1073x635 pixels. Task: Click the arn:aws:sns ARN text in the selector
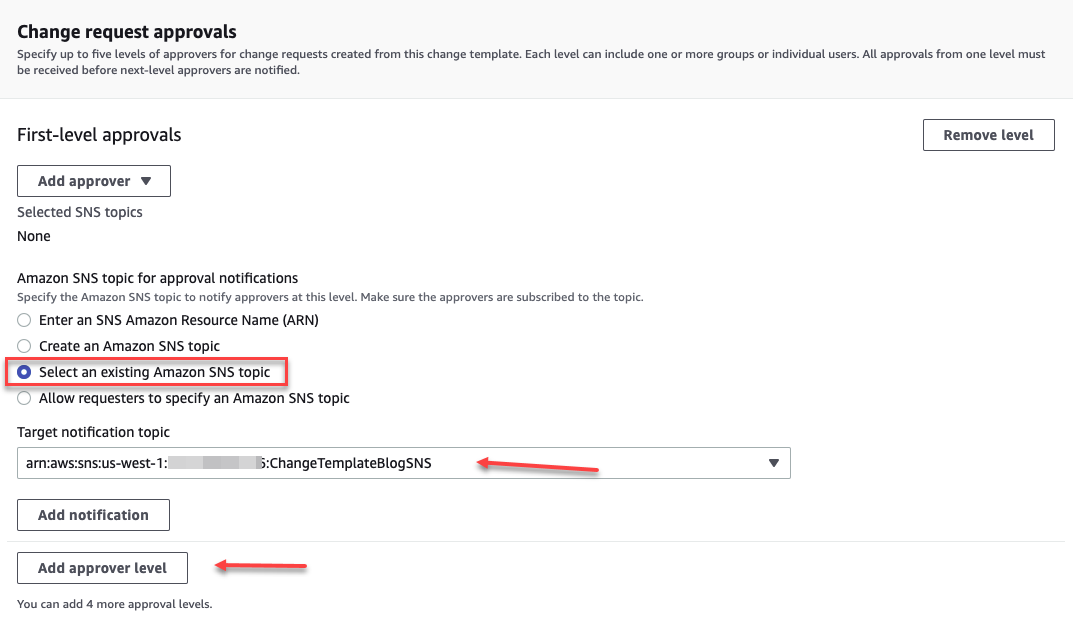tap(230, 463)
